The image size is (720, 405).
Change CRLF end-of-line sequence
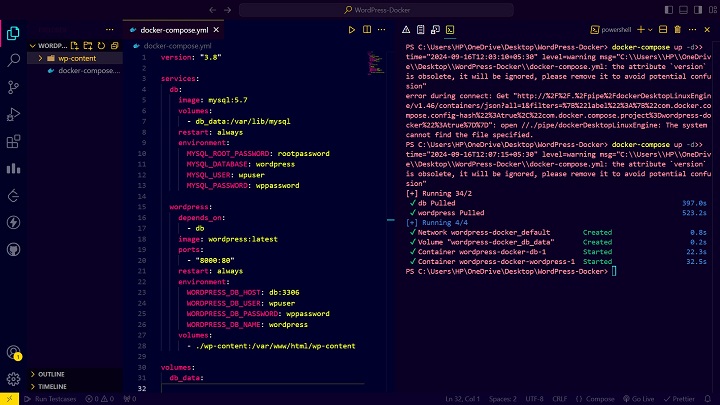coord(560,399)
